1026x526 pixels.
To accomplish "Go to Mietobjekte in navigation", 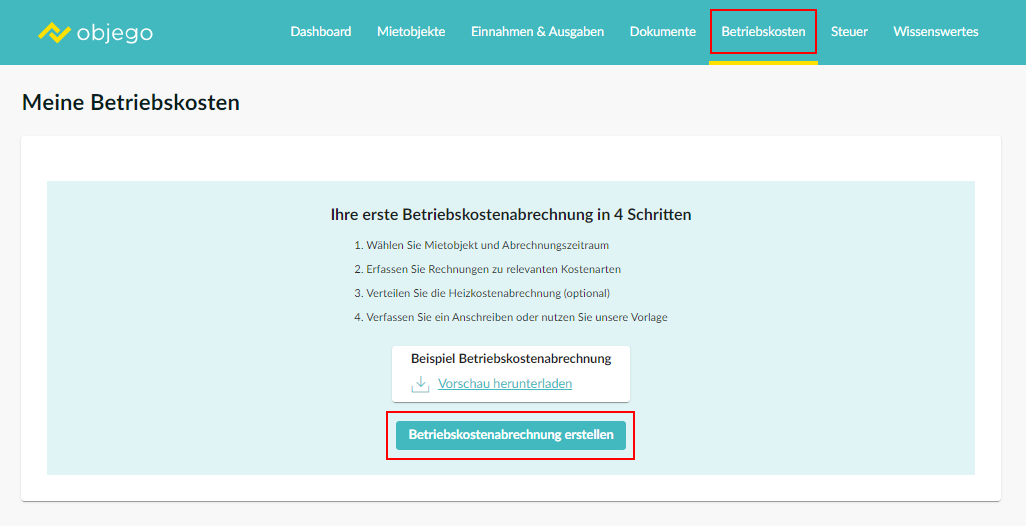I will pos(411,32).
